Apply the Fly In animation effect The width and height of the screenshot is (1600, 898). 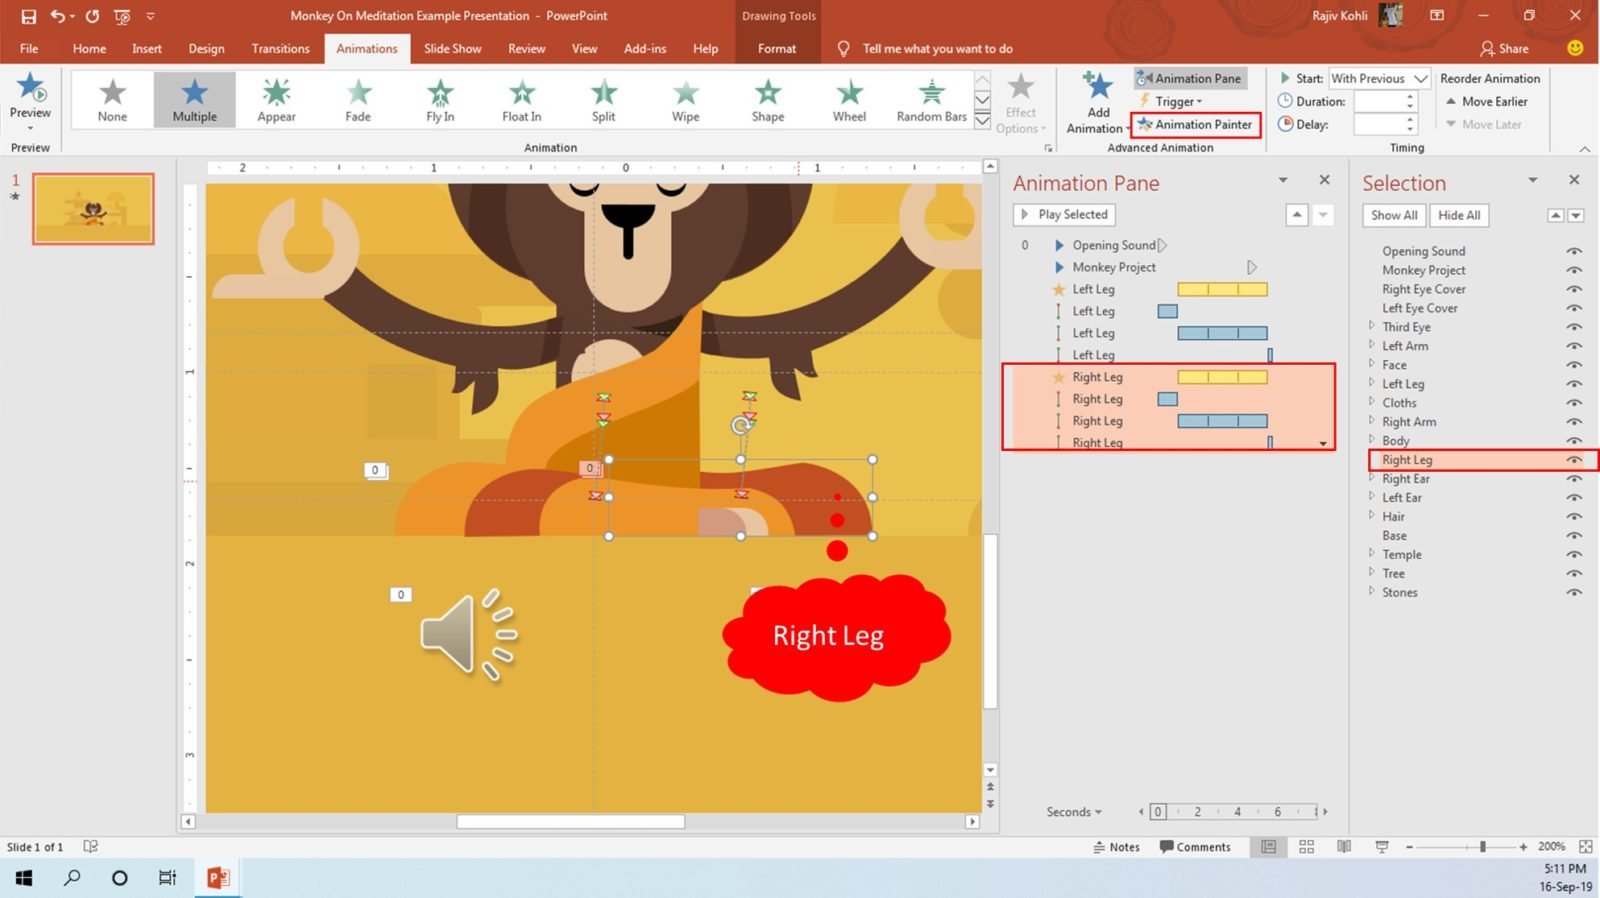click(440, 99)
